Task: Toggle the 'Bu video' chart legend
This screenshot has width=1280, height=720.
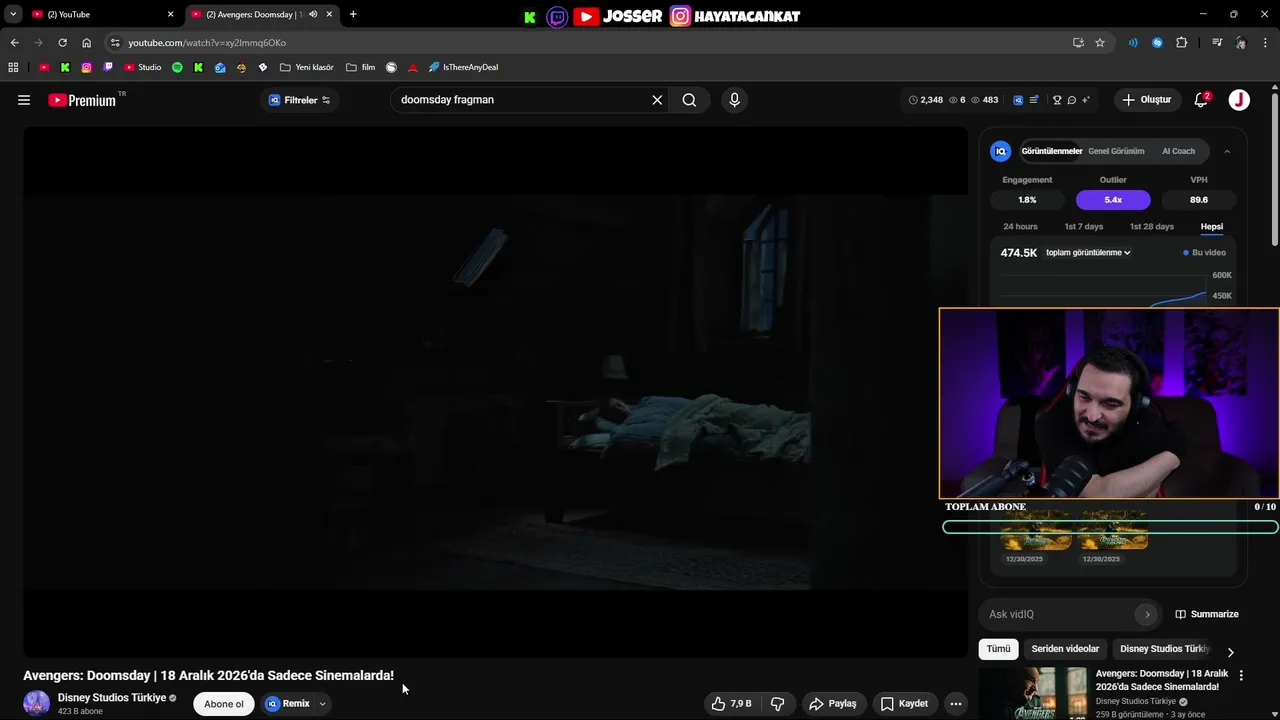Action: (x=1204, y=253)
